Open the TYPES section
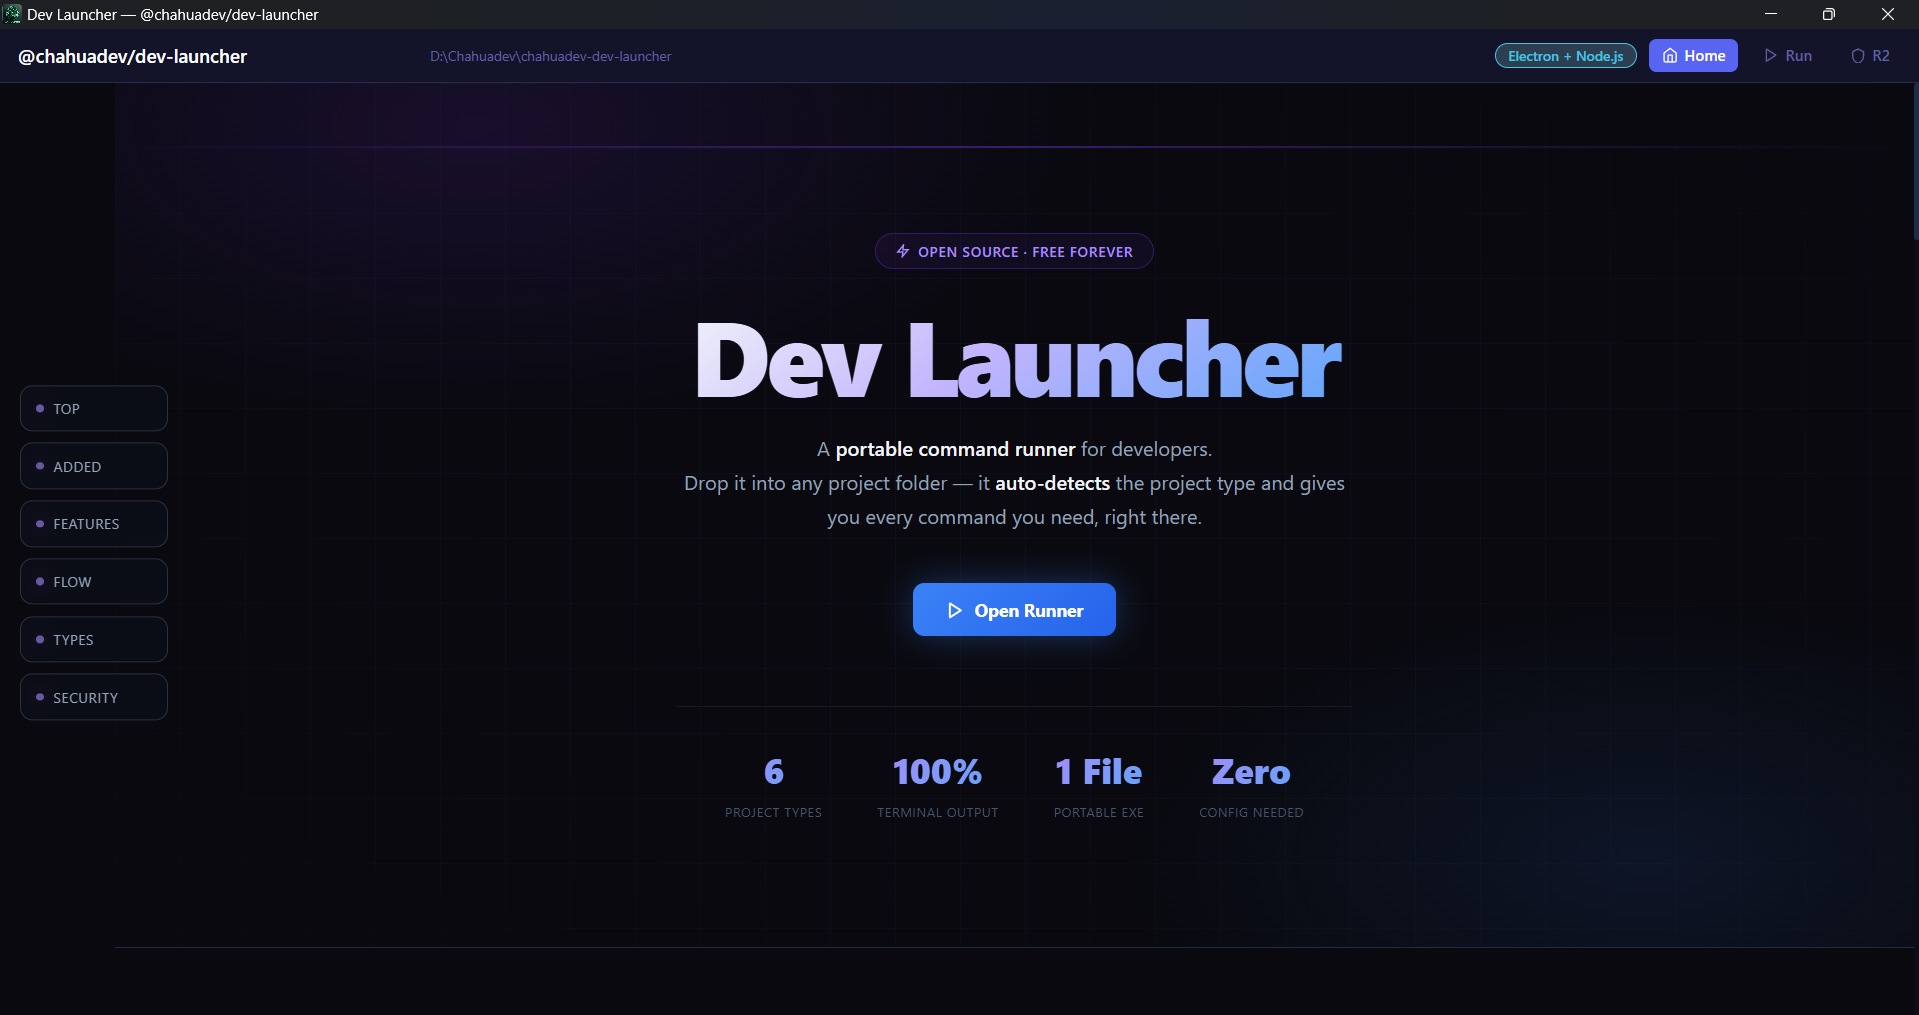This screenshot has width=1919, height=1015. 93,639
